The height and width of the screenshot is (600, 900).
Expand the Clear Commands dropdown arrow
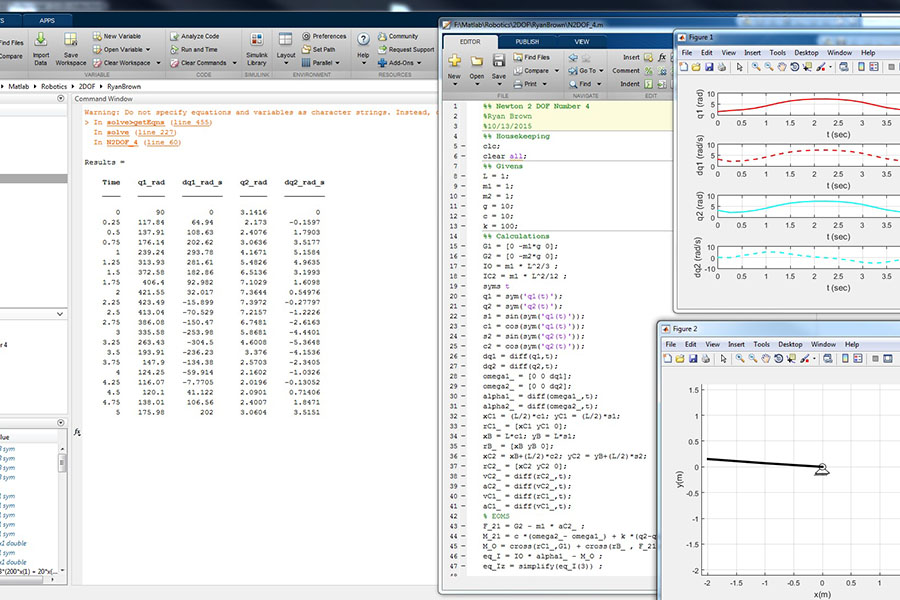234,63
